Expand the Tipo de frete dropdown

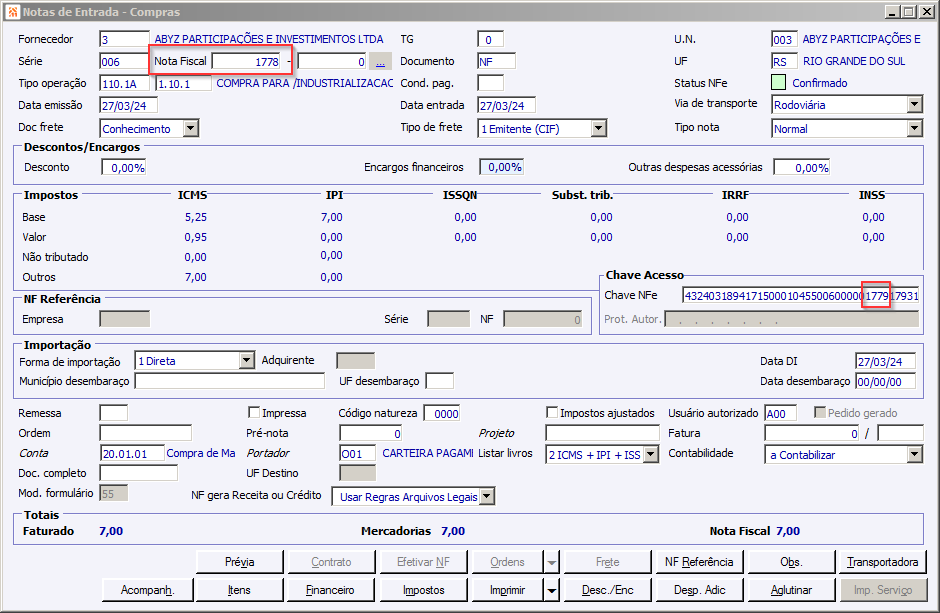click(598, 128)
